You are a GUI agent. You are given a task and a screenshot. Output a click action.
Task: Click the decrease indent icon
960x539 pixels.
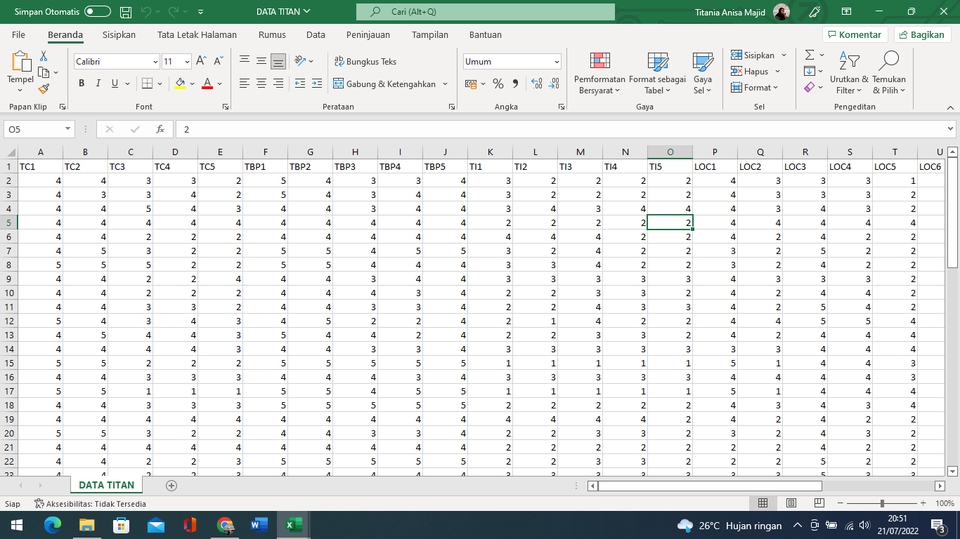pos(300,83)
